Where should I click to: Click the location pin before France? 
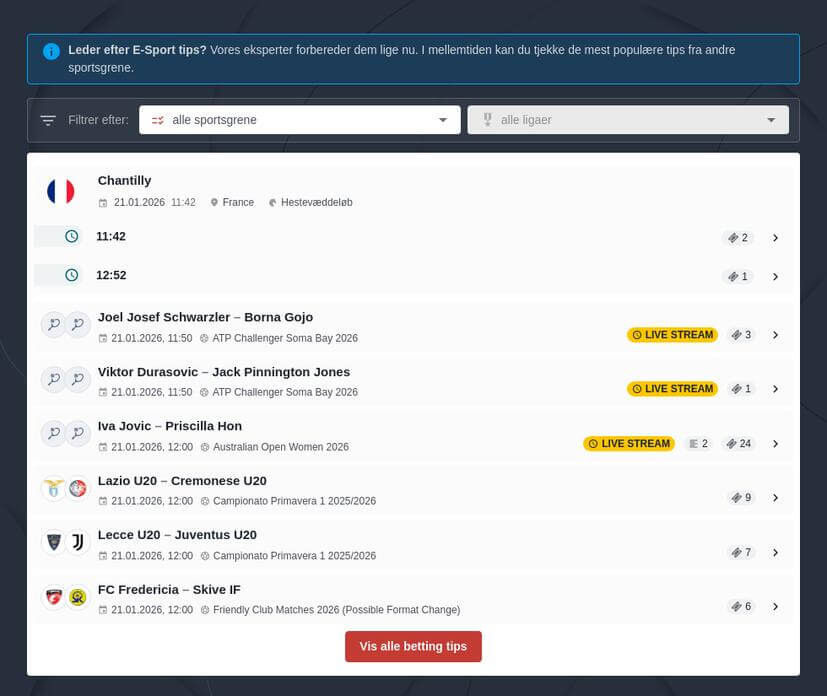(x=214, y=202)
